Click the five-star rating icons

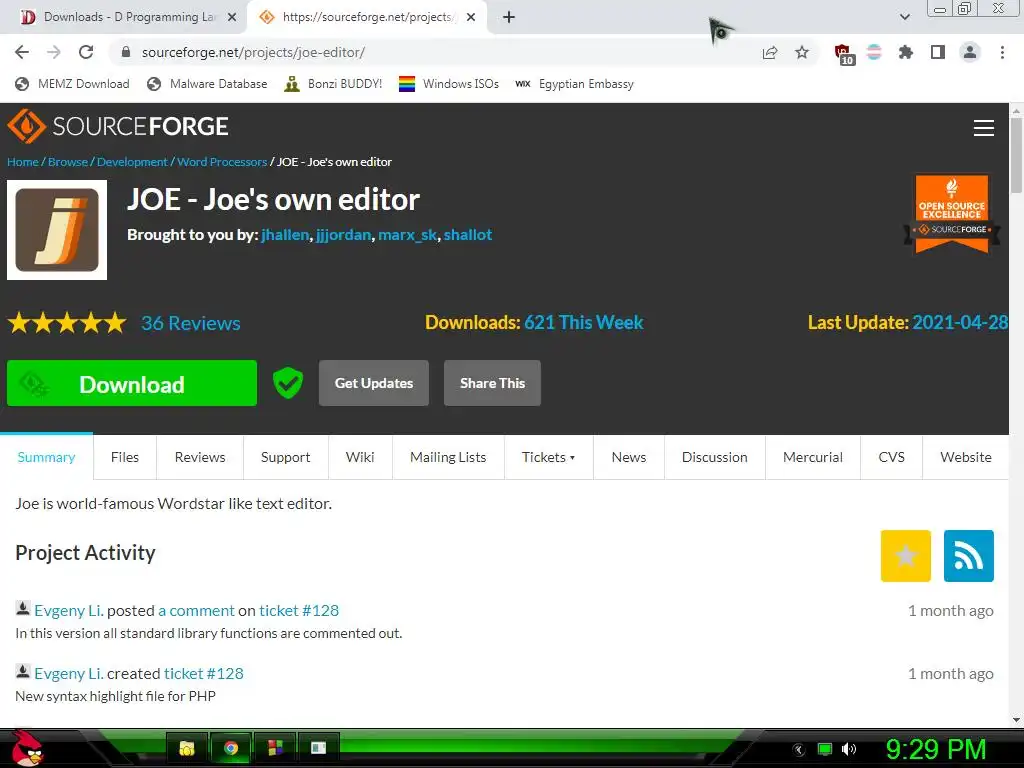[x=67, y=323]
